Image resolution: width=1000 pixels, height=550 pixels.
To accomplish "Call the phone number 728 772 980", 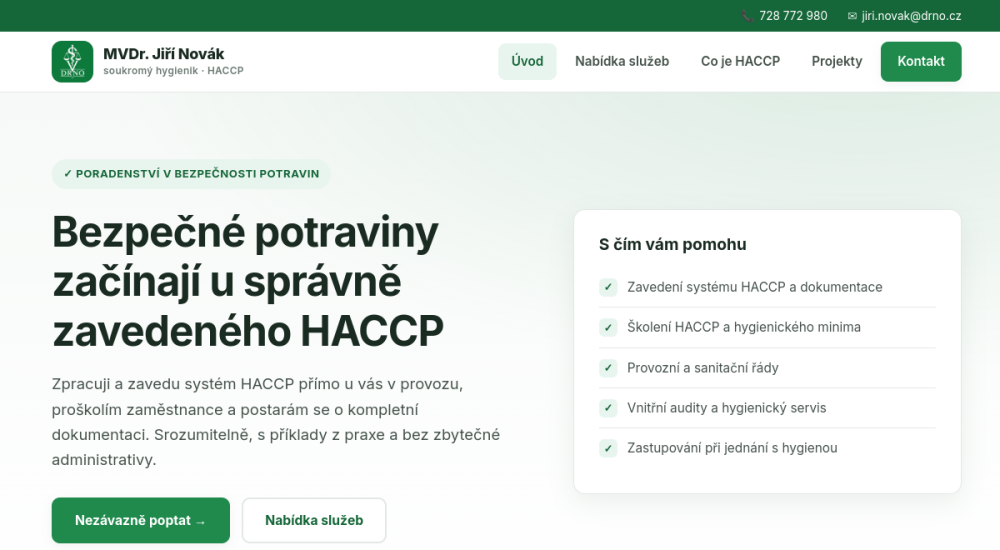I will [x=793, y=16].
